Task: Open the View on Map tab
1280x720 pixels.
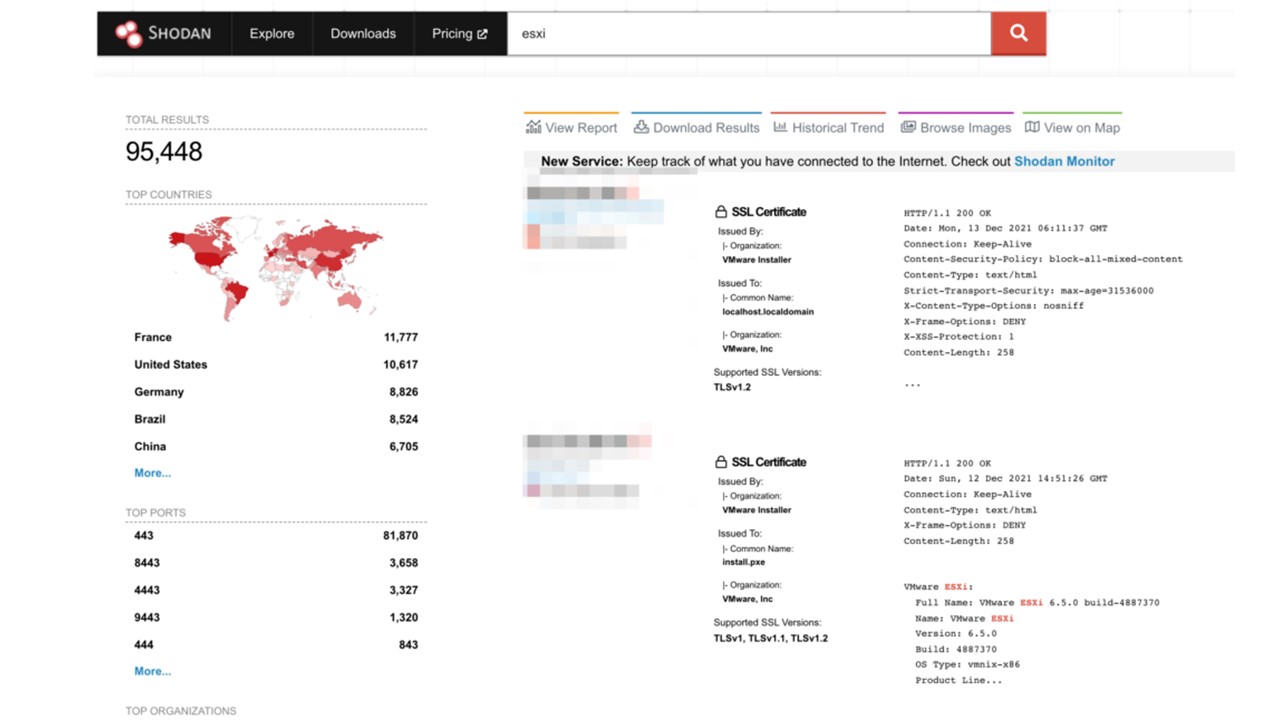Action: click(x=1072, y=126)
